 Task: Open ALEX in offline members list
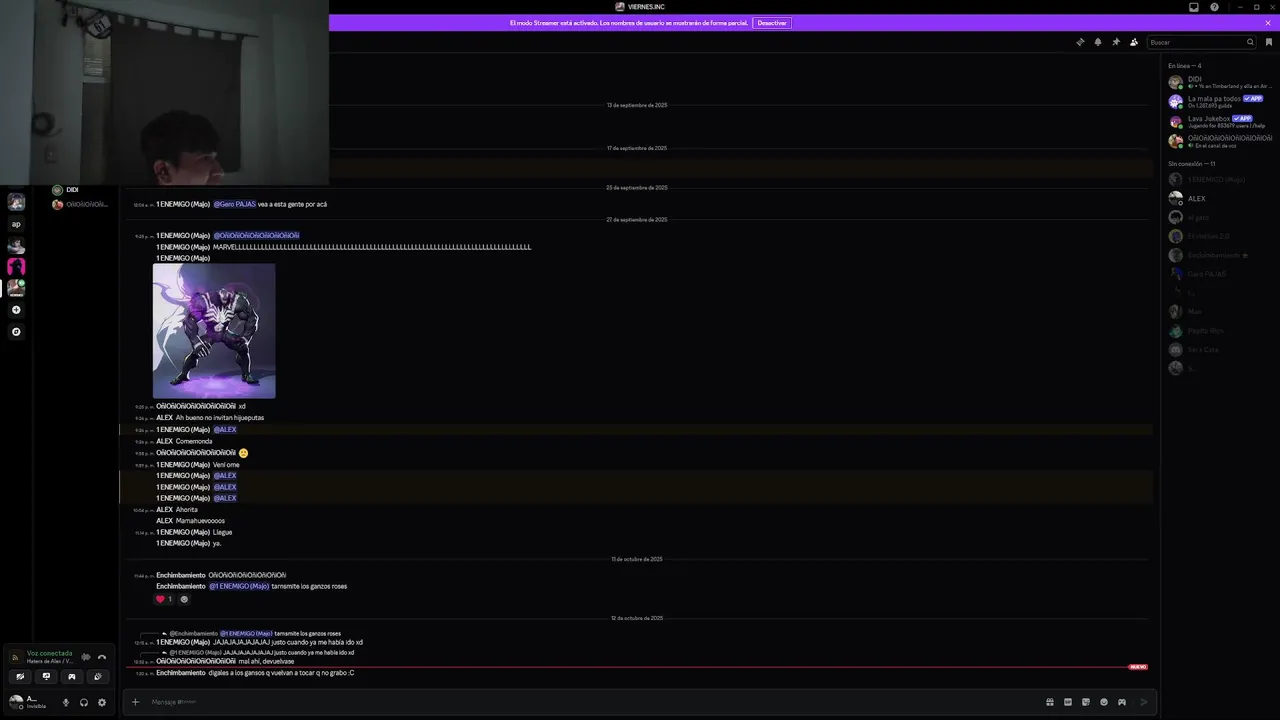click(x=1220, y=198)
